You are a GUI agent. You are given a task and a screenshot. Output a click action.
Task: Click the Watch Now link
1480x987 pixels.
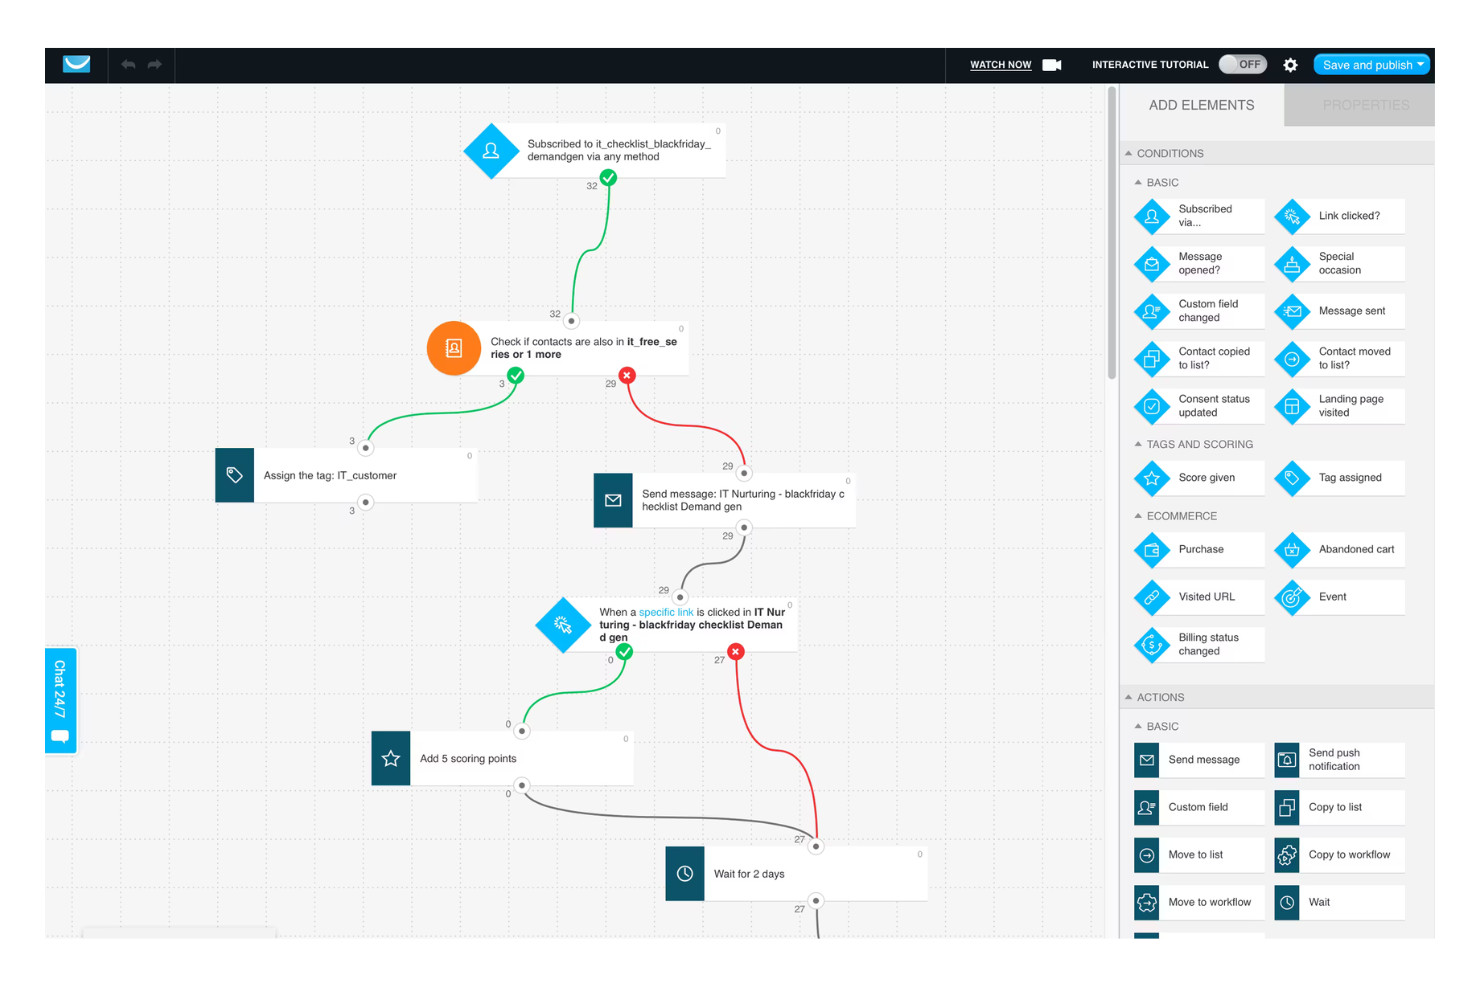1000,65
